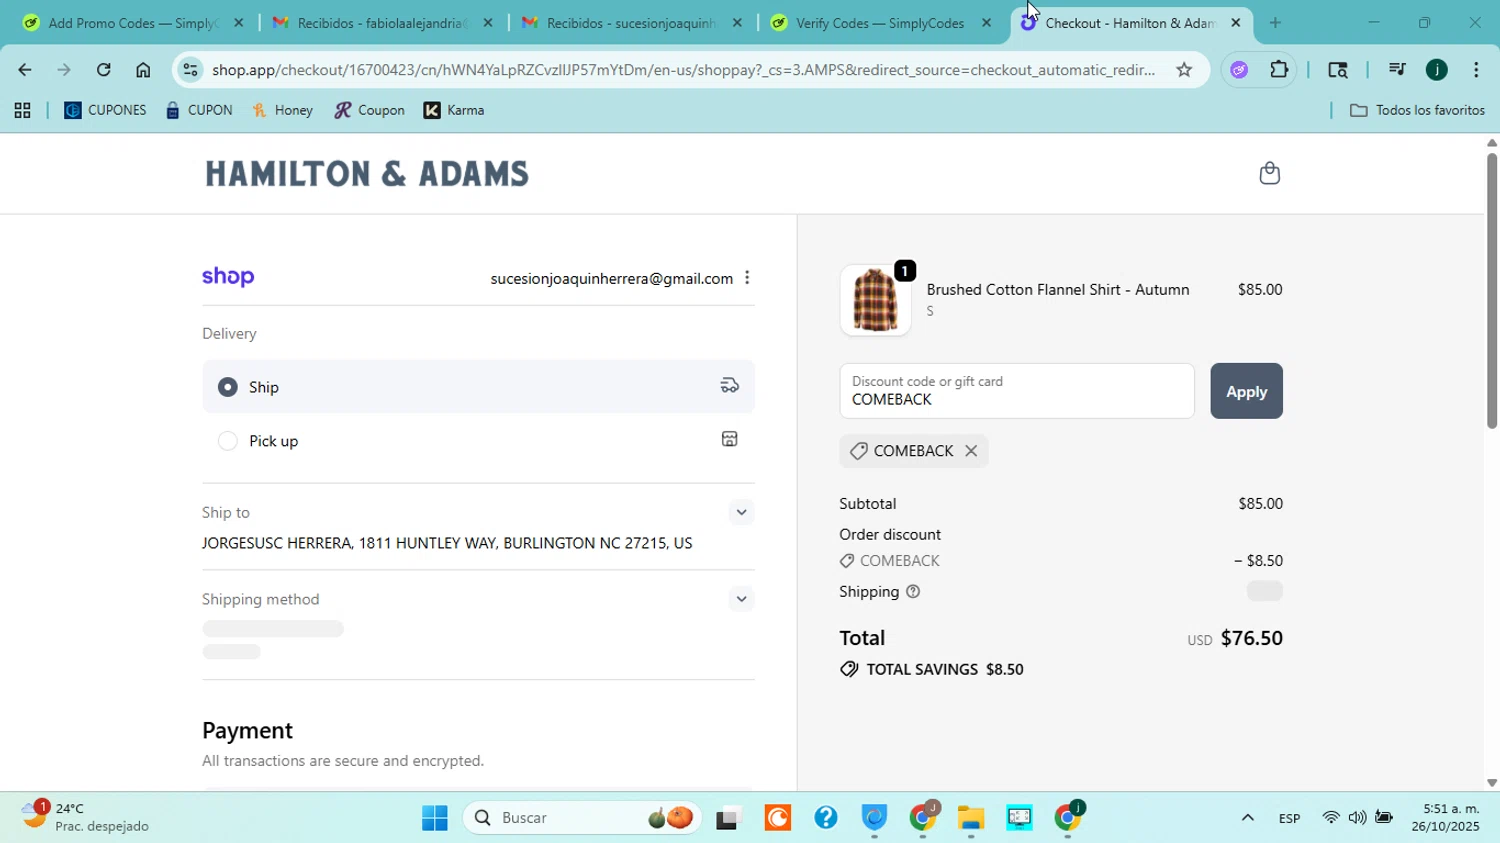Screen dimensions: 1500x843
Task: Open account options three-dot menu beside email
Action: click(747, 278)
